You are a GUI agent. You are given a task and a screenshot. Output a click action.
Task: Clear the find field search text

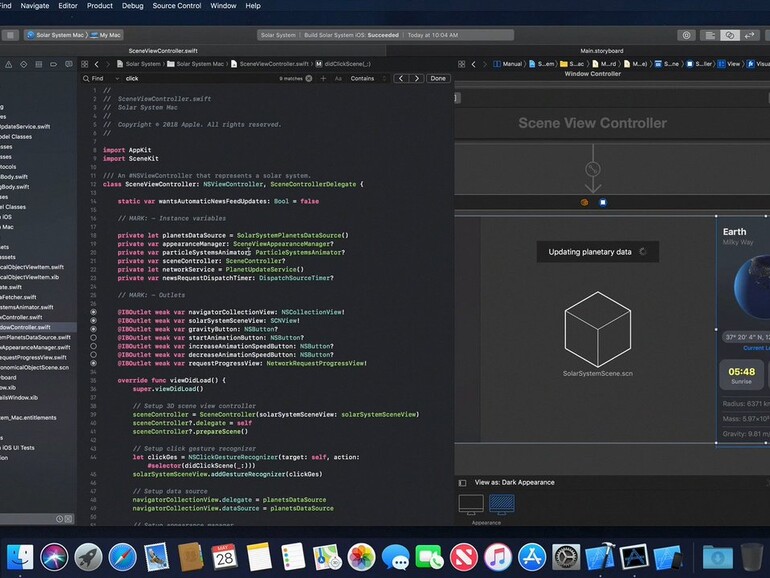[309, 78]
